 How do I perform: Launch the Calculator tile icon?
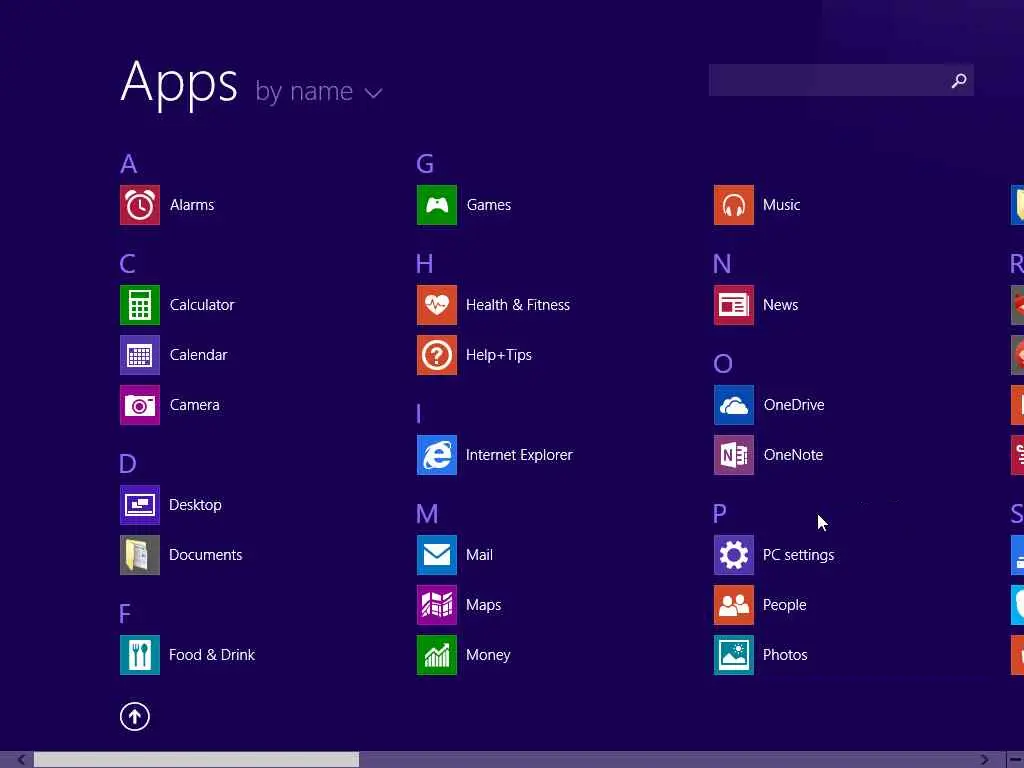(x=140, y=305)
